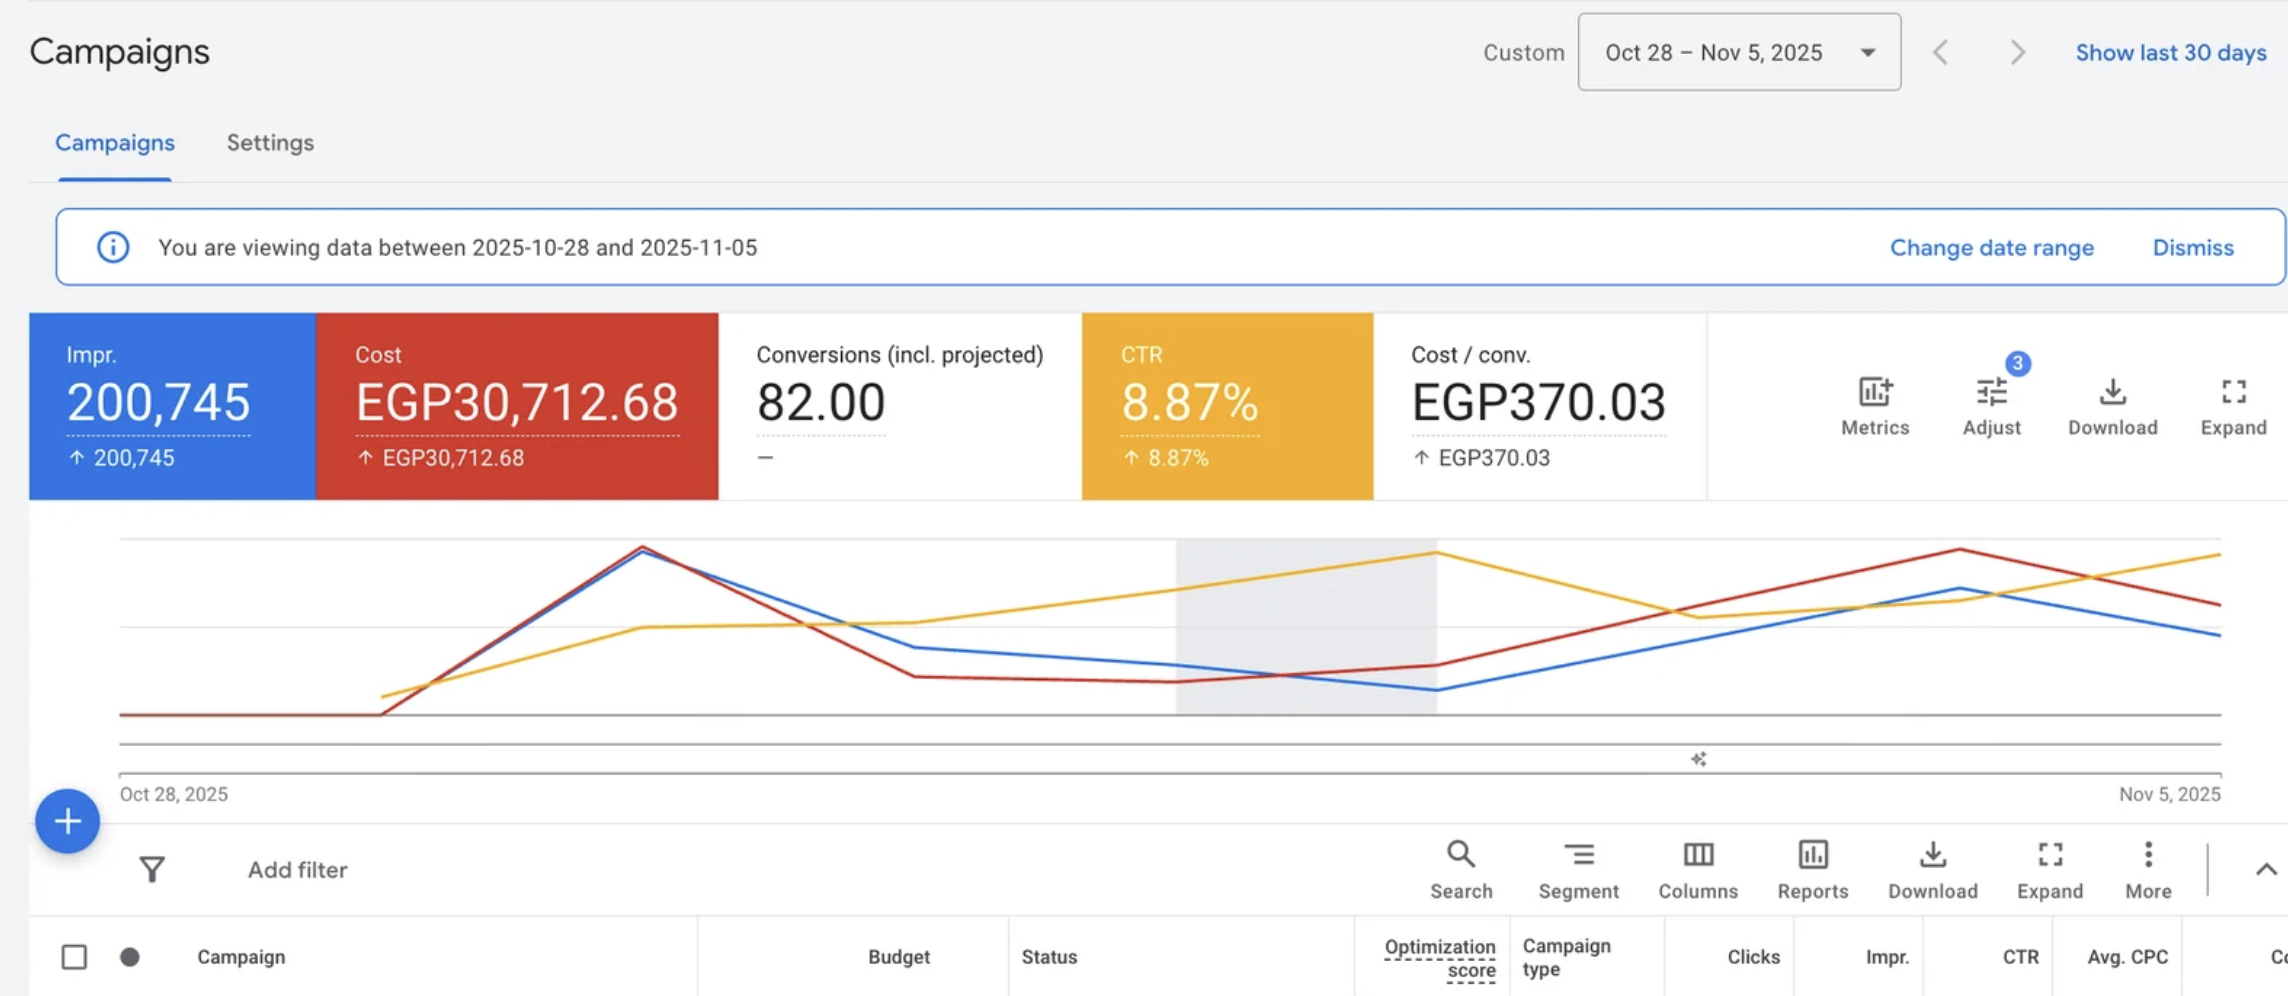Dismiss the date range notice

pos(2192,247)
